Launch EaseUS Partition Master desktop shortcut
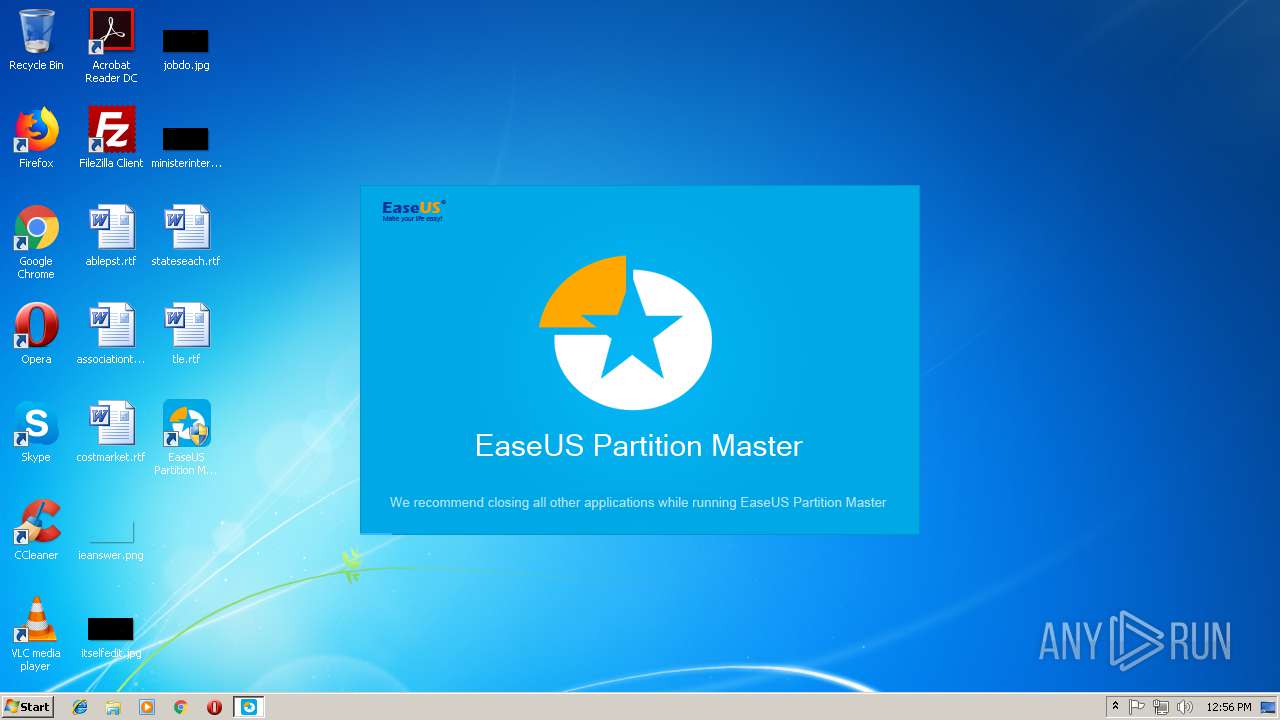 point(186,438)
